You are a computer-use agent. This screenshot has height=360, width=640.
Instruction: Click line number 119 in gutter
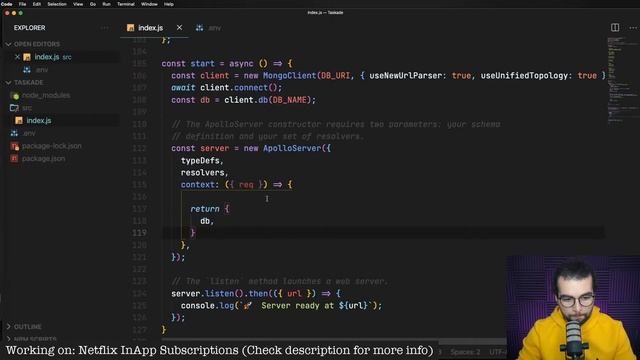pos(139,233)
